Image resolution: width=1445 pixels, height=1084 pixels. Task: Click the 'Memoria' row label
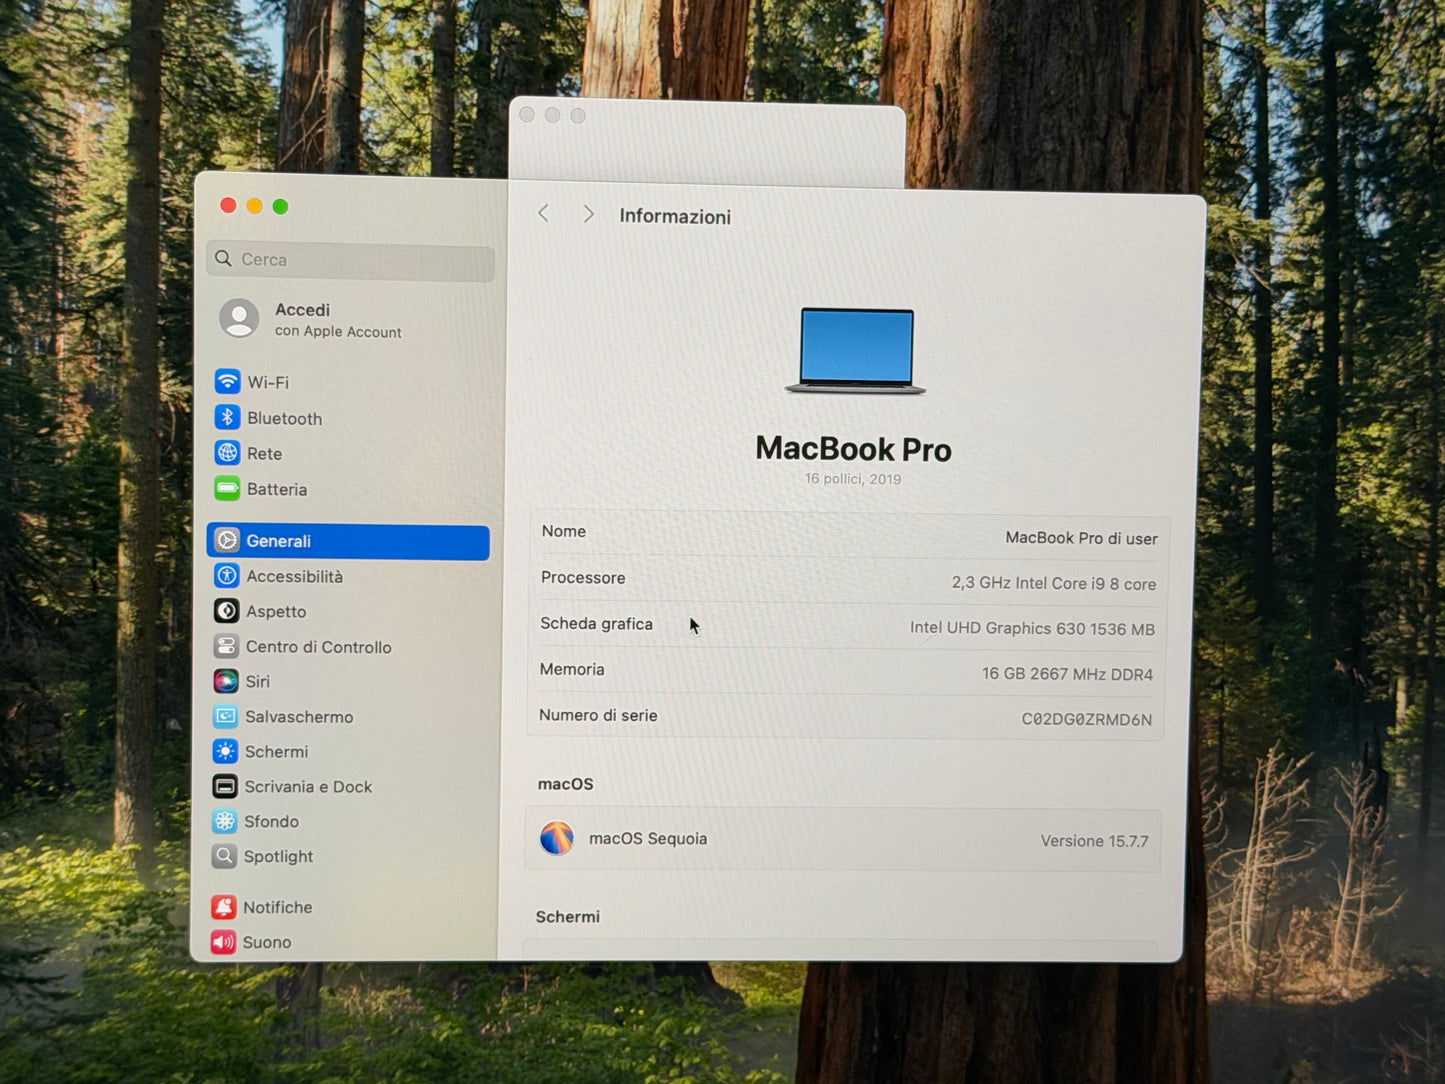click(572, 669)
